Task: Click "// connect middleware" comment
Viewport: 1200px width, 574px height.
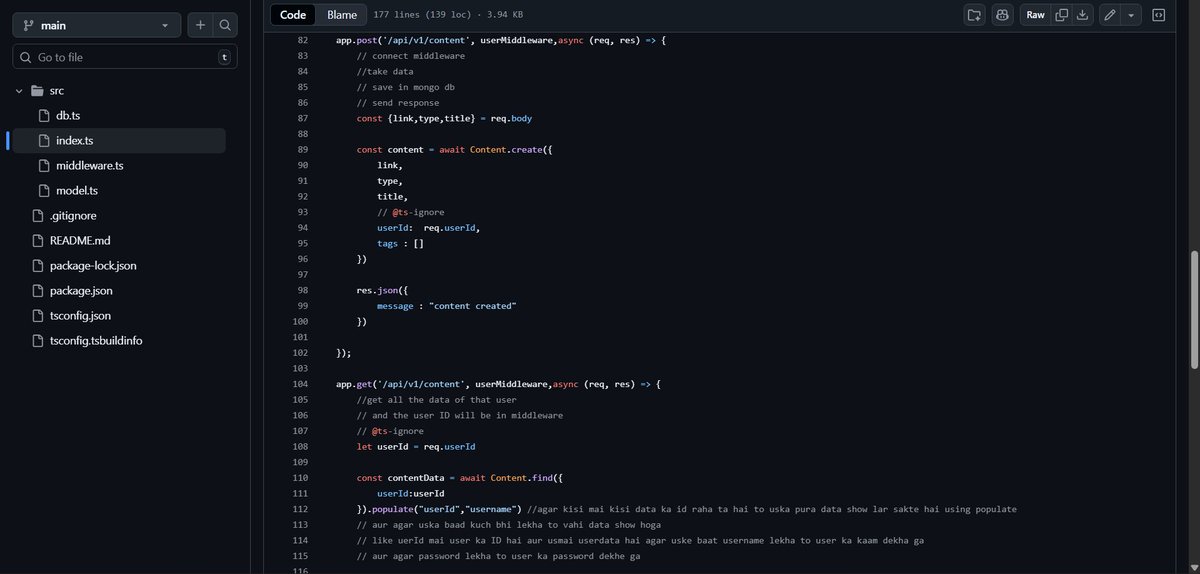Action: (x=411, y=56)
